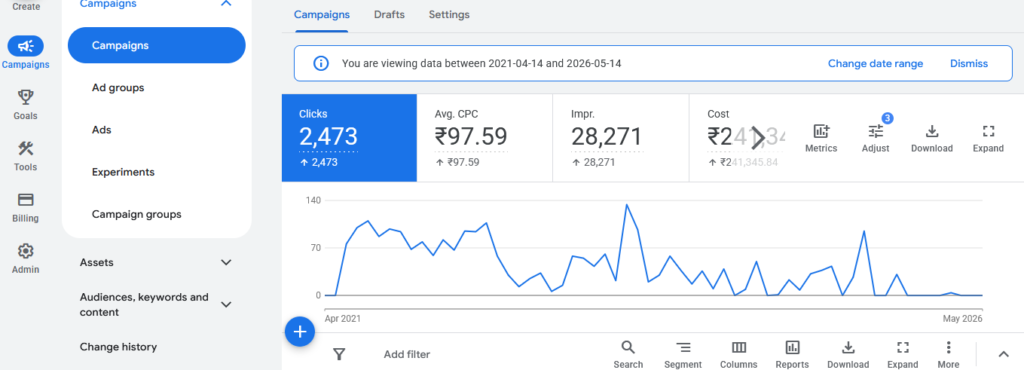
Task: Click the May 2026 axis label
Action: pyautogui.click(x=963, y=319)
